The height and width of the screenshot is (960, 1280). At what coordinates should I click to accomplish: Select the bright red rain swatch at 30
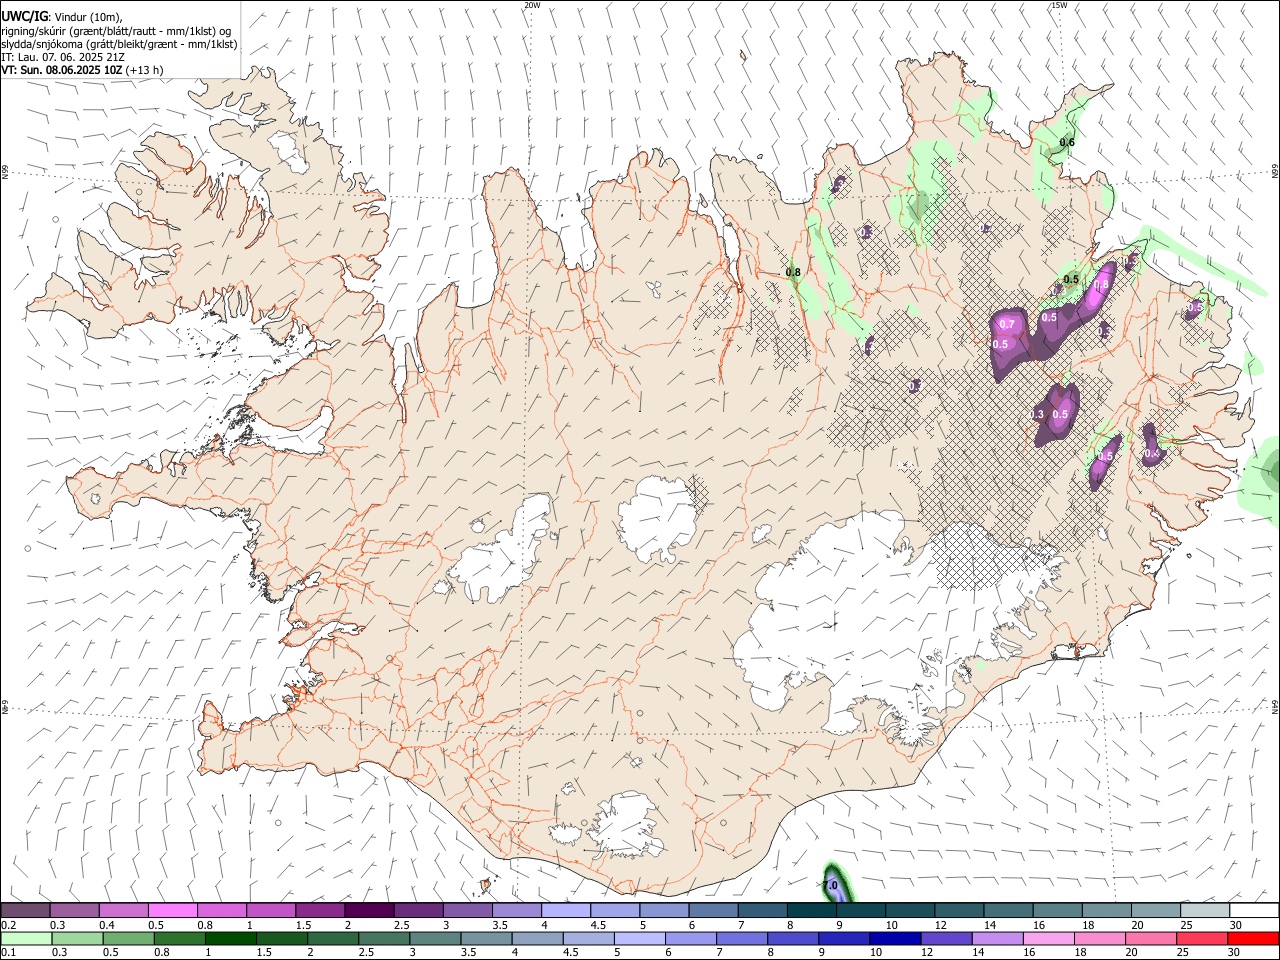pos(1254,939)
